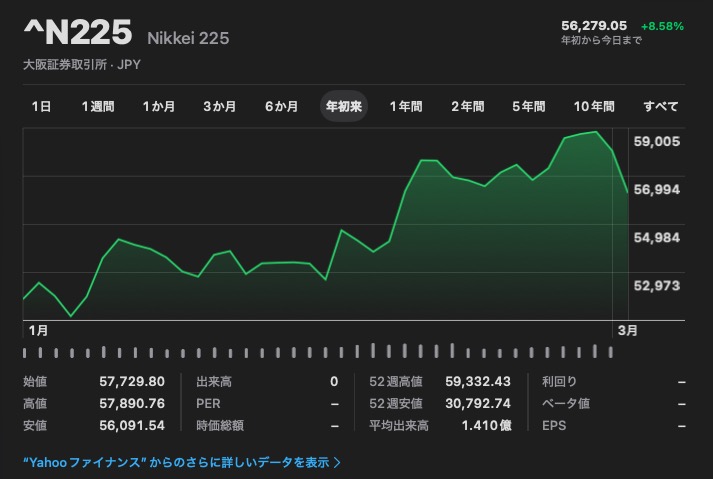Select the すべて range tab

tap(661, 106)
